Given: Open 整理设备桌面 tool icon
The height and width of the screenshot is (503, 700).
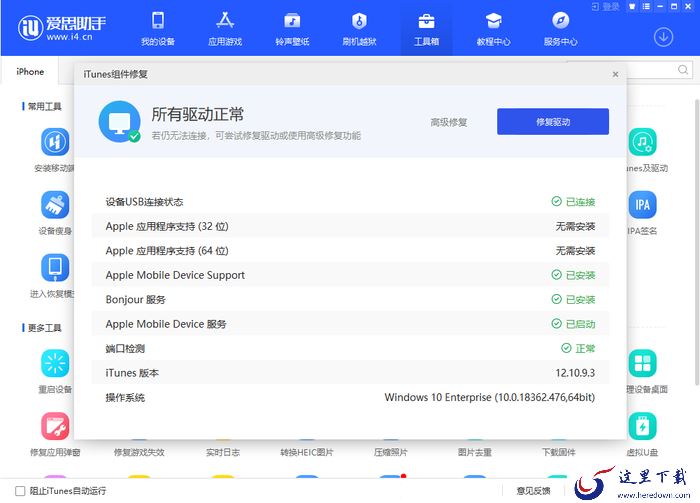Looking at the screenshot, I should pos(643,363).
